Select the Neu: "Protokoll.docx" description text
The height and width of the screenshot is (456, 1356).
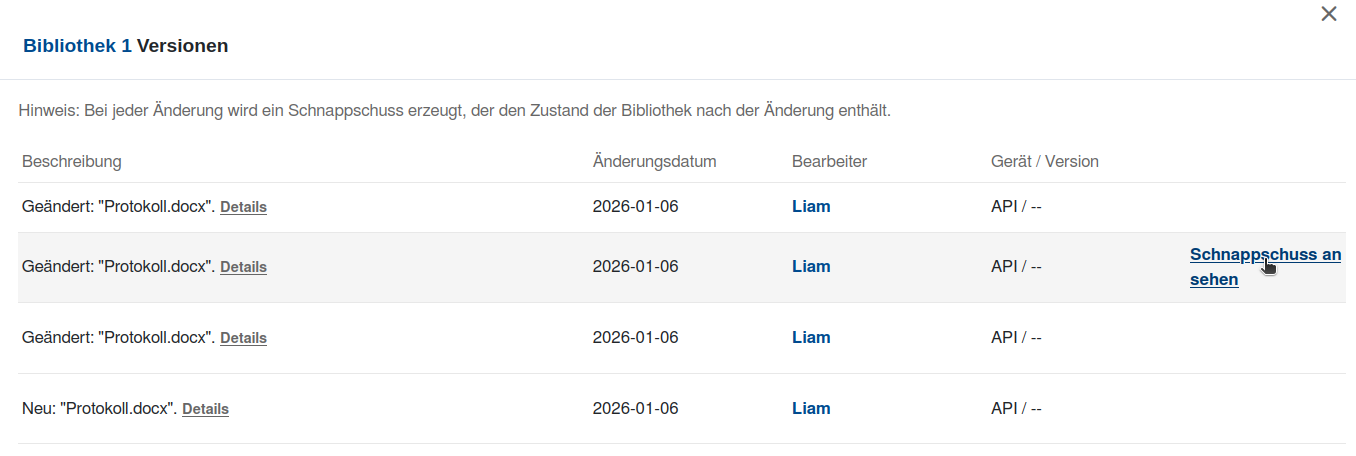tap(99, 409)
